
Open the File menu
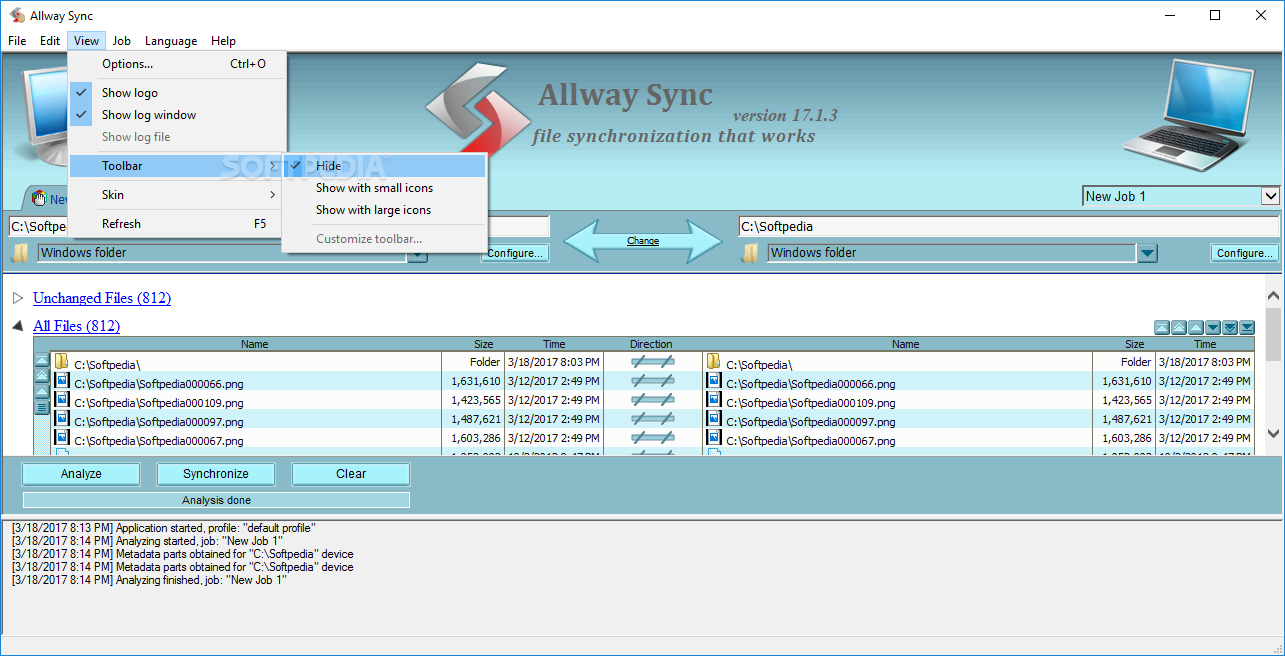17,41
